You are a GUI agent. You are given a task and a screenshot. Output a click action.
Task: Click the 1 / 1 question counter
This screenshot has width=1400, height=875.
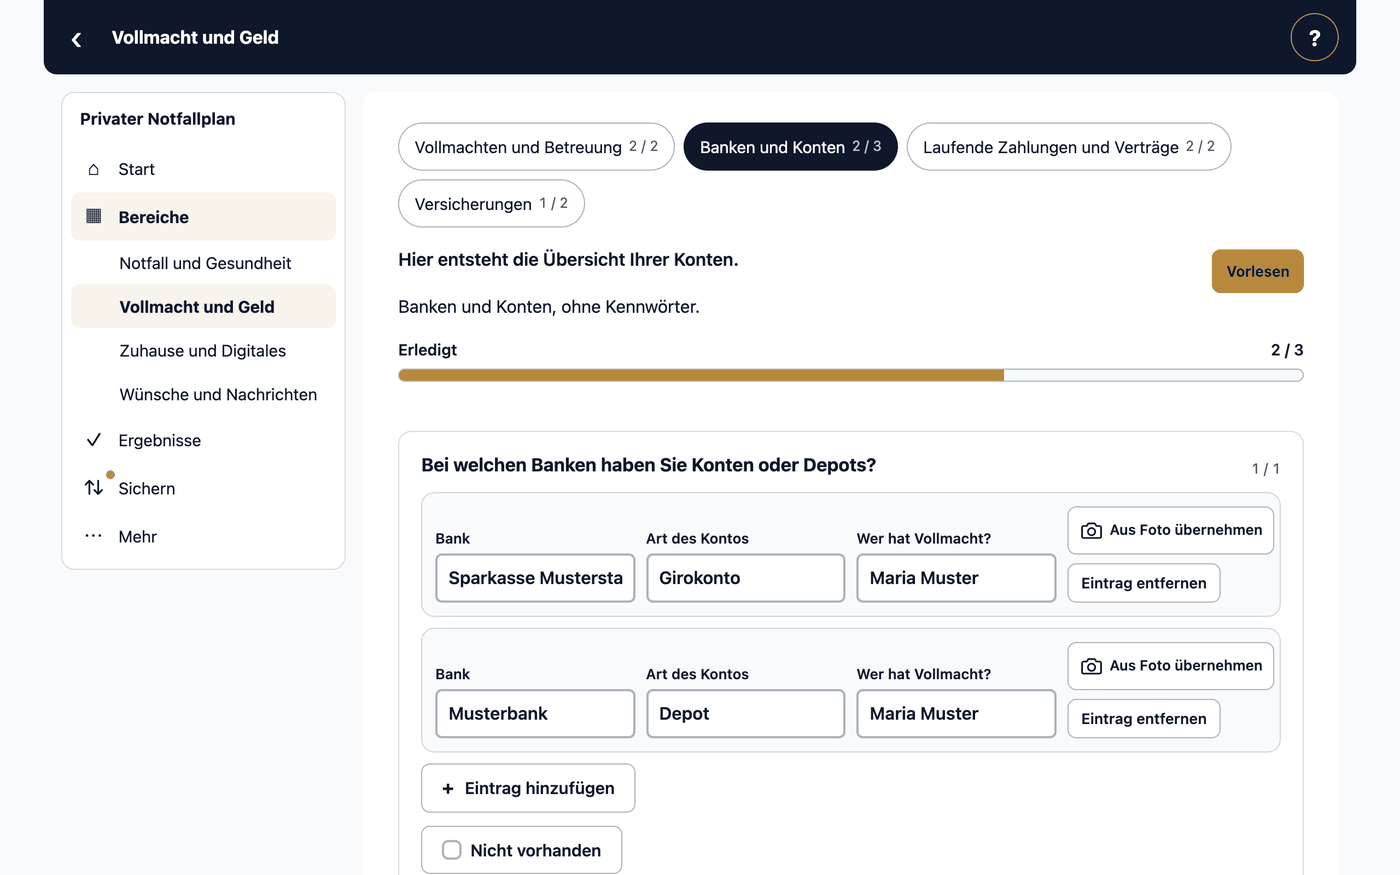click(x=1266, y=469)
